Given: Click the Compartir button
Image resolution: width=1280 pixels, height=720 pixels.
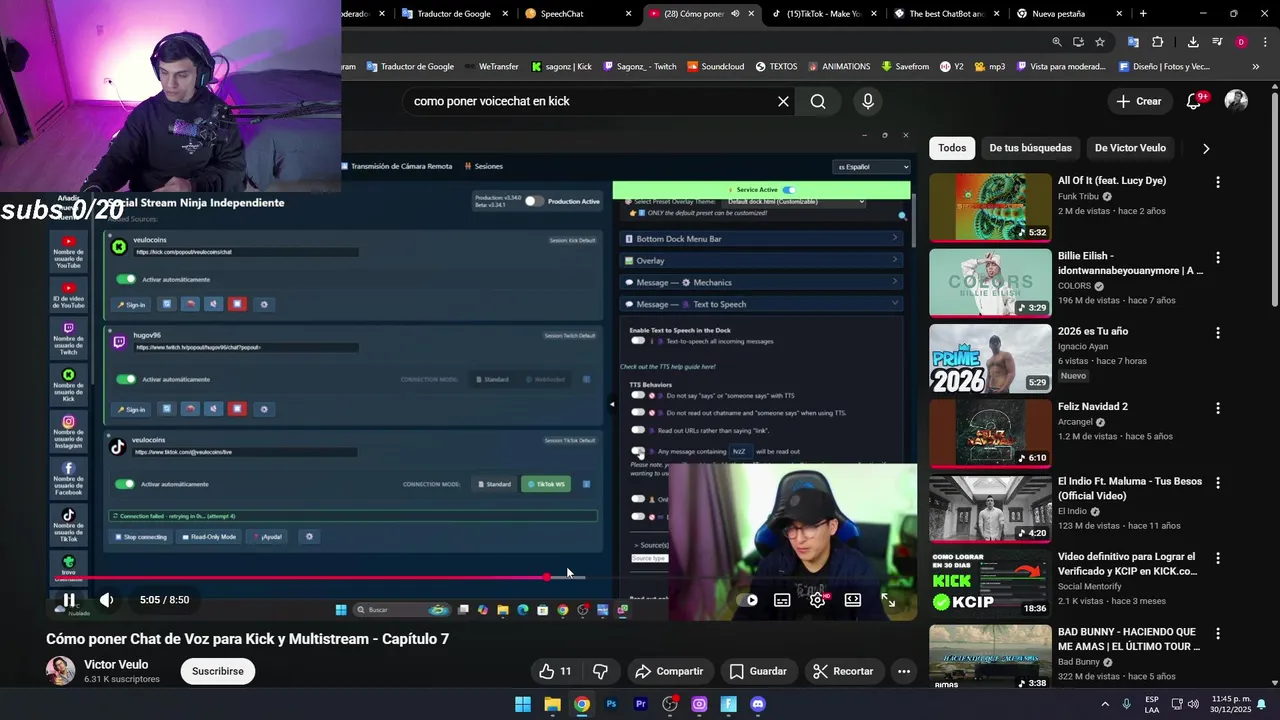Looking at the screenshot, I should tap(669, 671).
